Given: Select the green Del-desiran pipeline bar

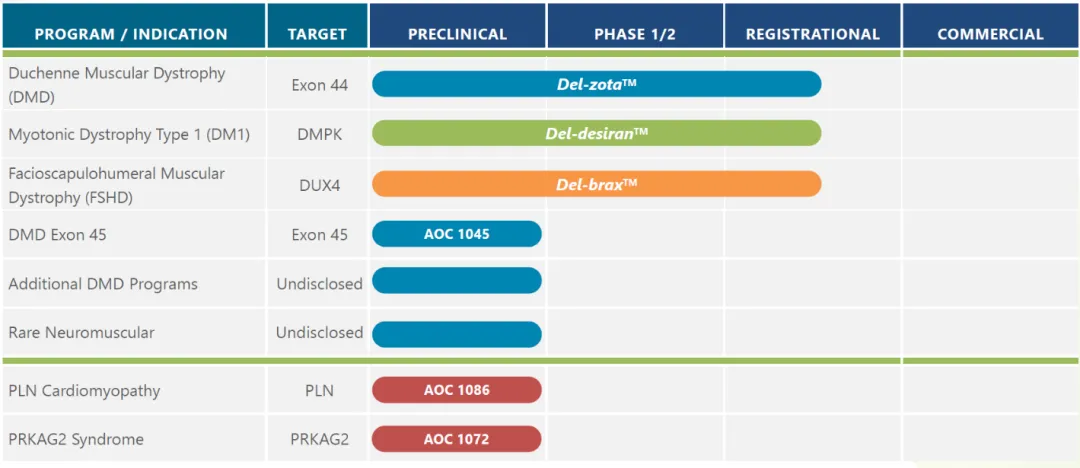Looking at the screenshot, I should click(596, 133).
